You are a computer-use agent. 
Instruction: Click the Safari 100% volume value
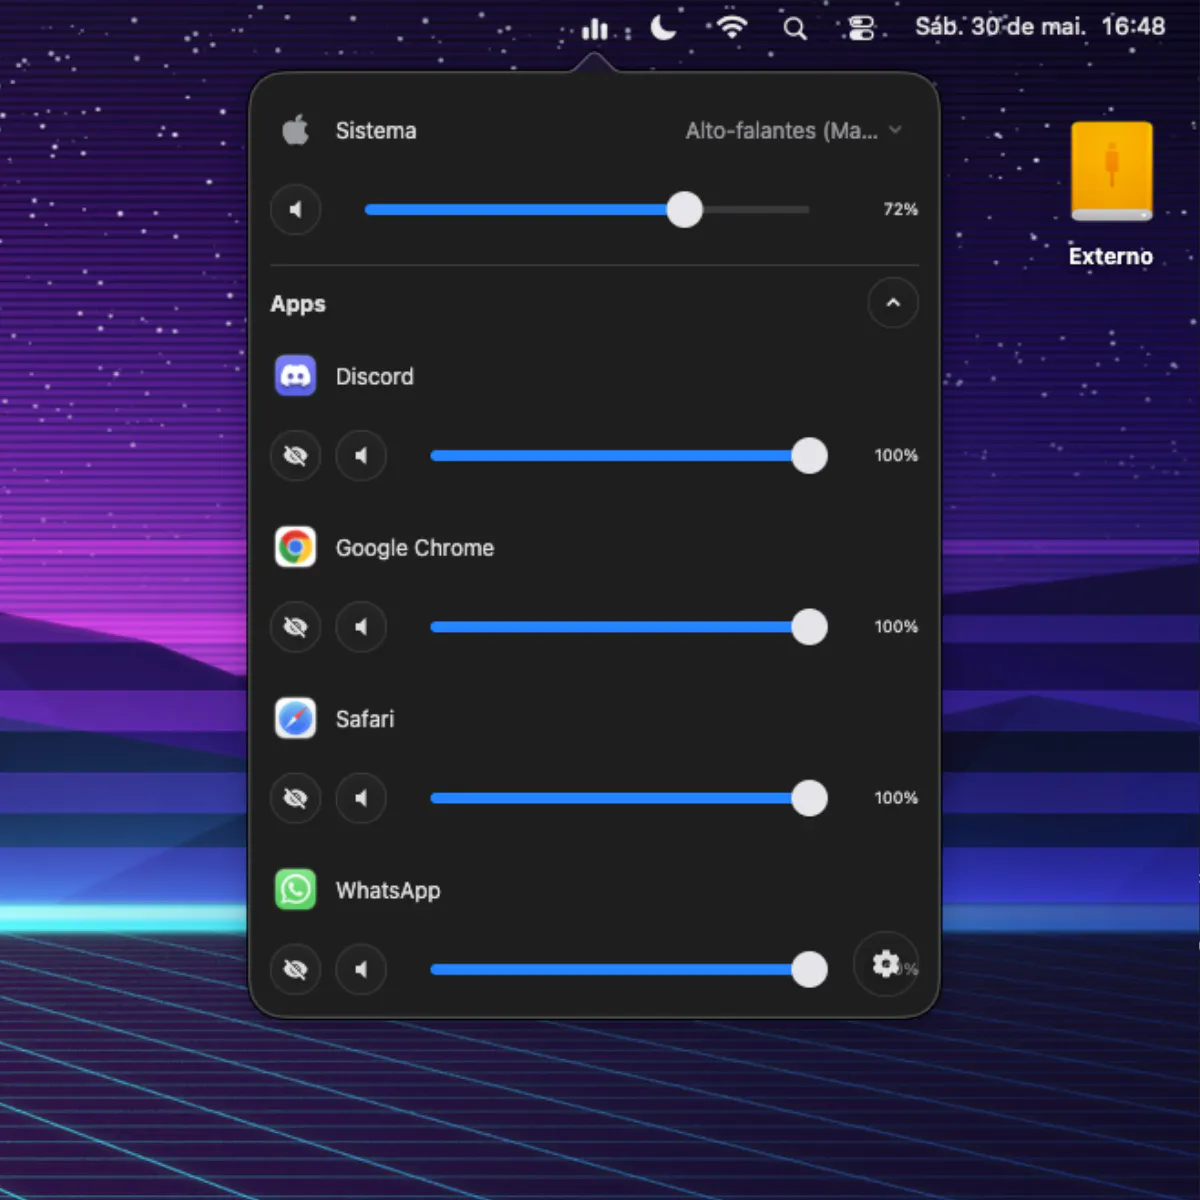coord(896,797)
